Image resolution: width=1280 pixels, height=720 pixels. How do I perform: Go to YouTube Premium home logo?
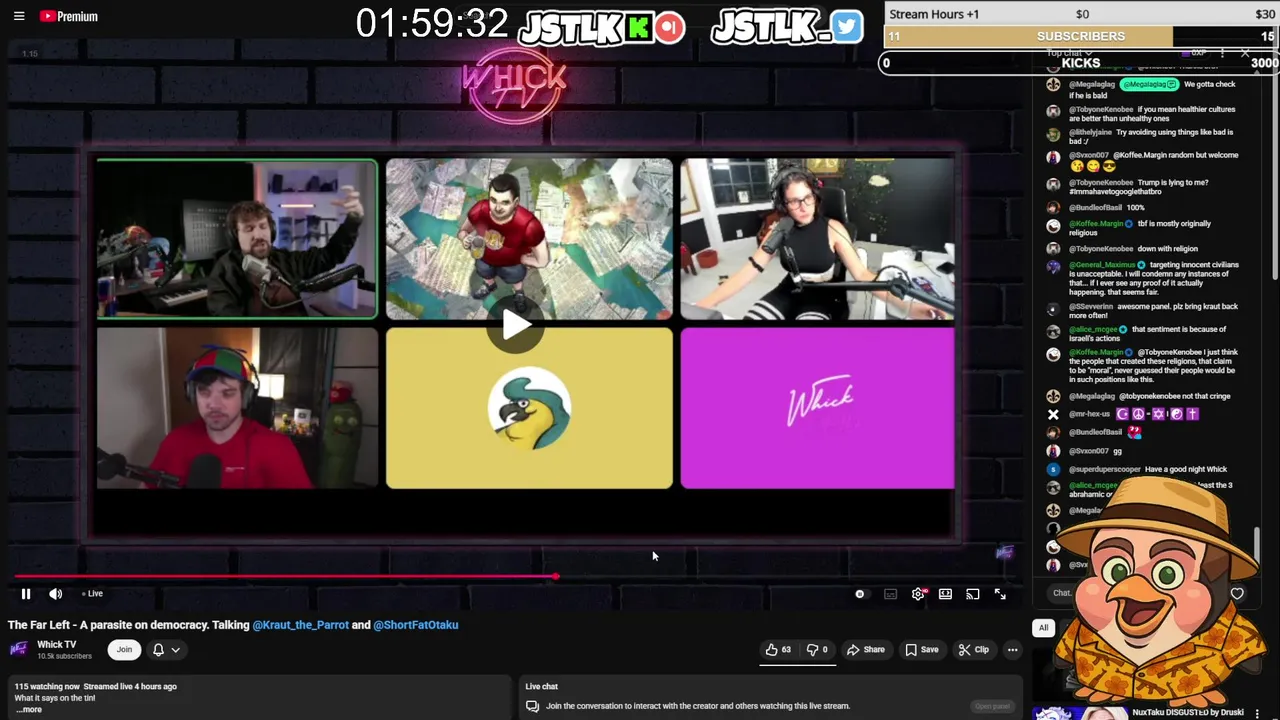[x=69, y=16]
